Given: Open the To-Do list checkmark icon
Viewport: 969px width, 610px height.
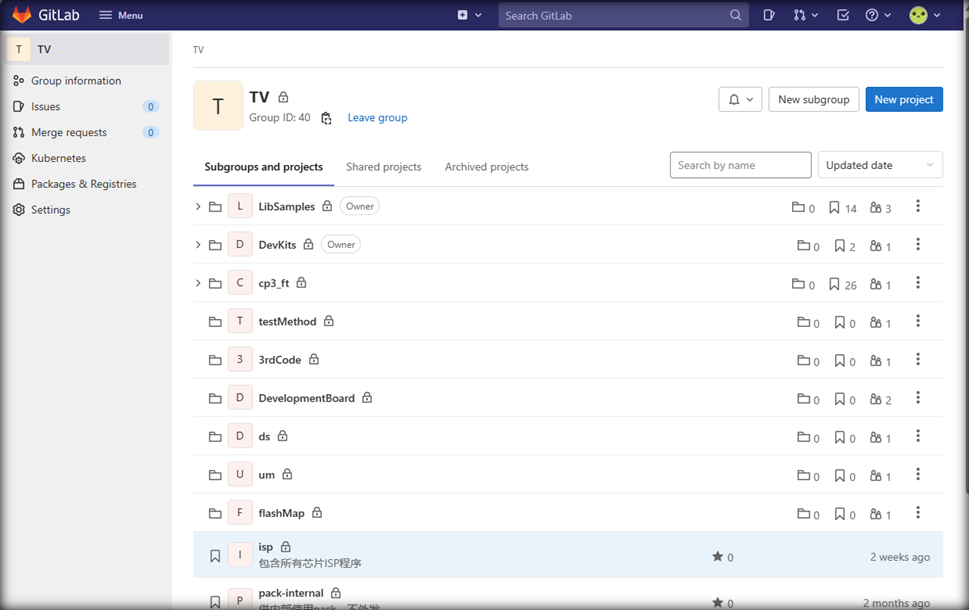Looking at the screenshot, I should pyautogui.click(x=843, y=15).
